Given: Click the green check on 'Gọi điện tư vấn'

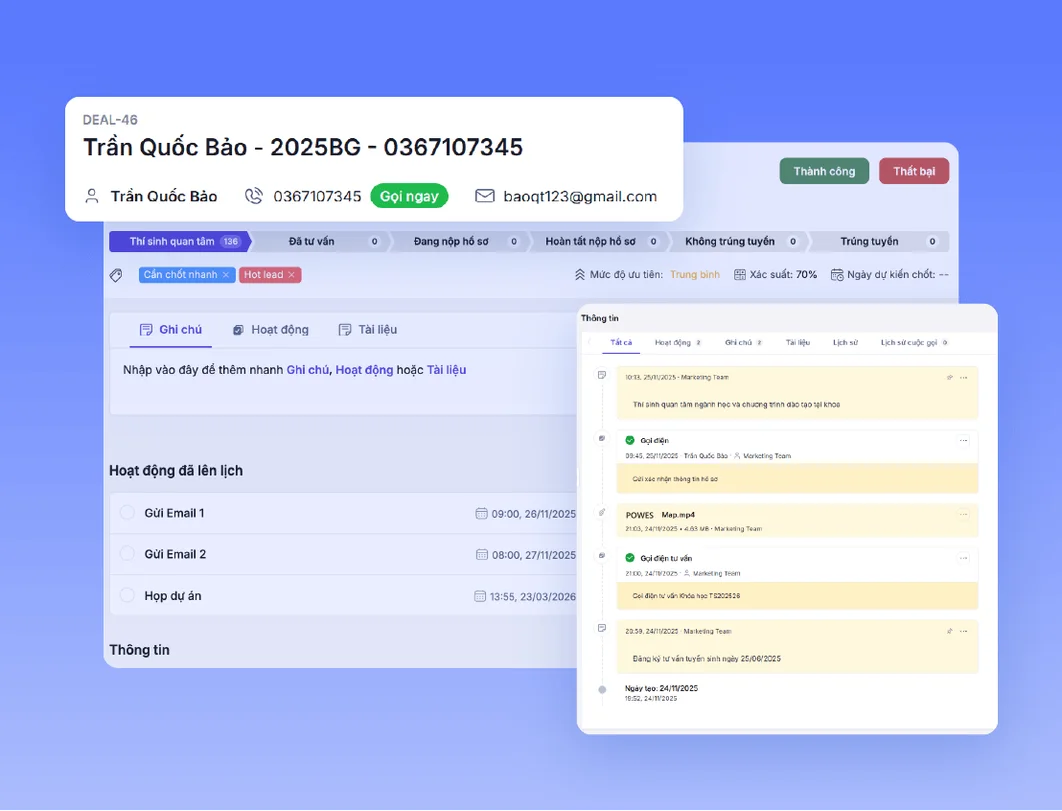Looking at the screenshot, I should pos(630,558).
